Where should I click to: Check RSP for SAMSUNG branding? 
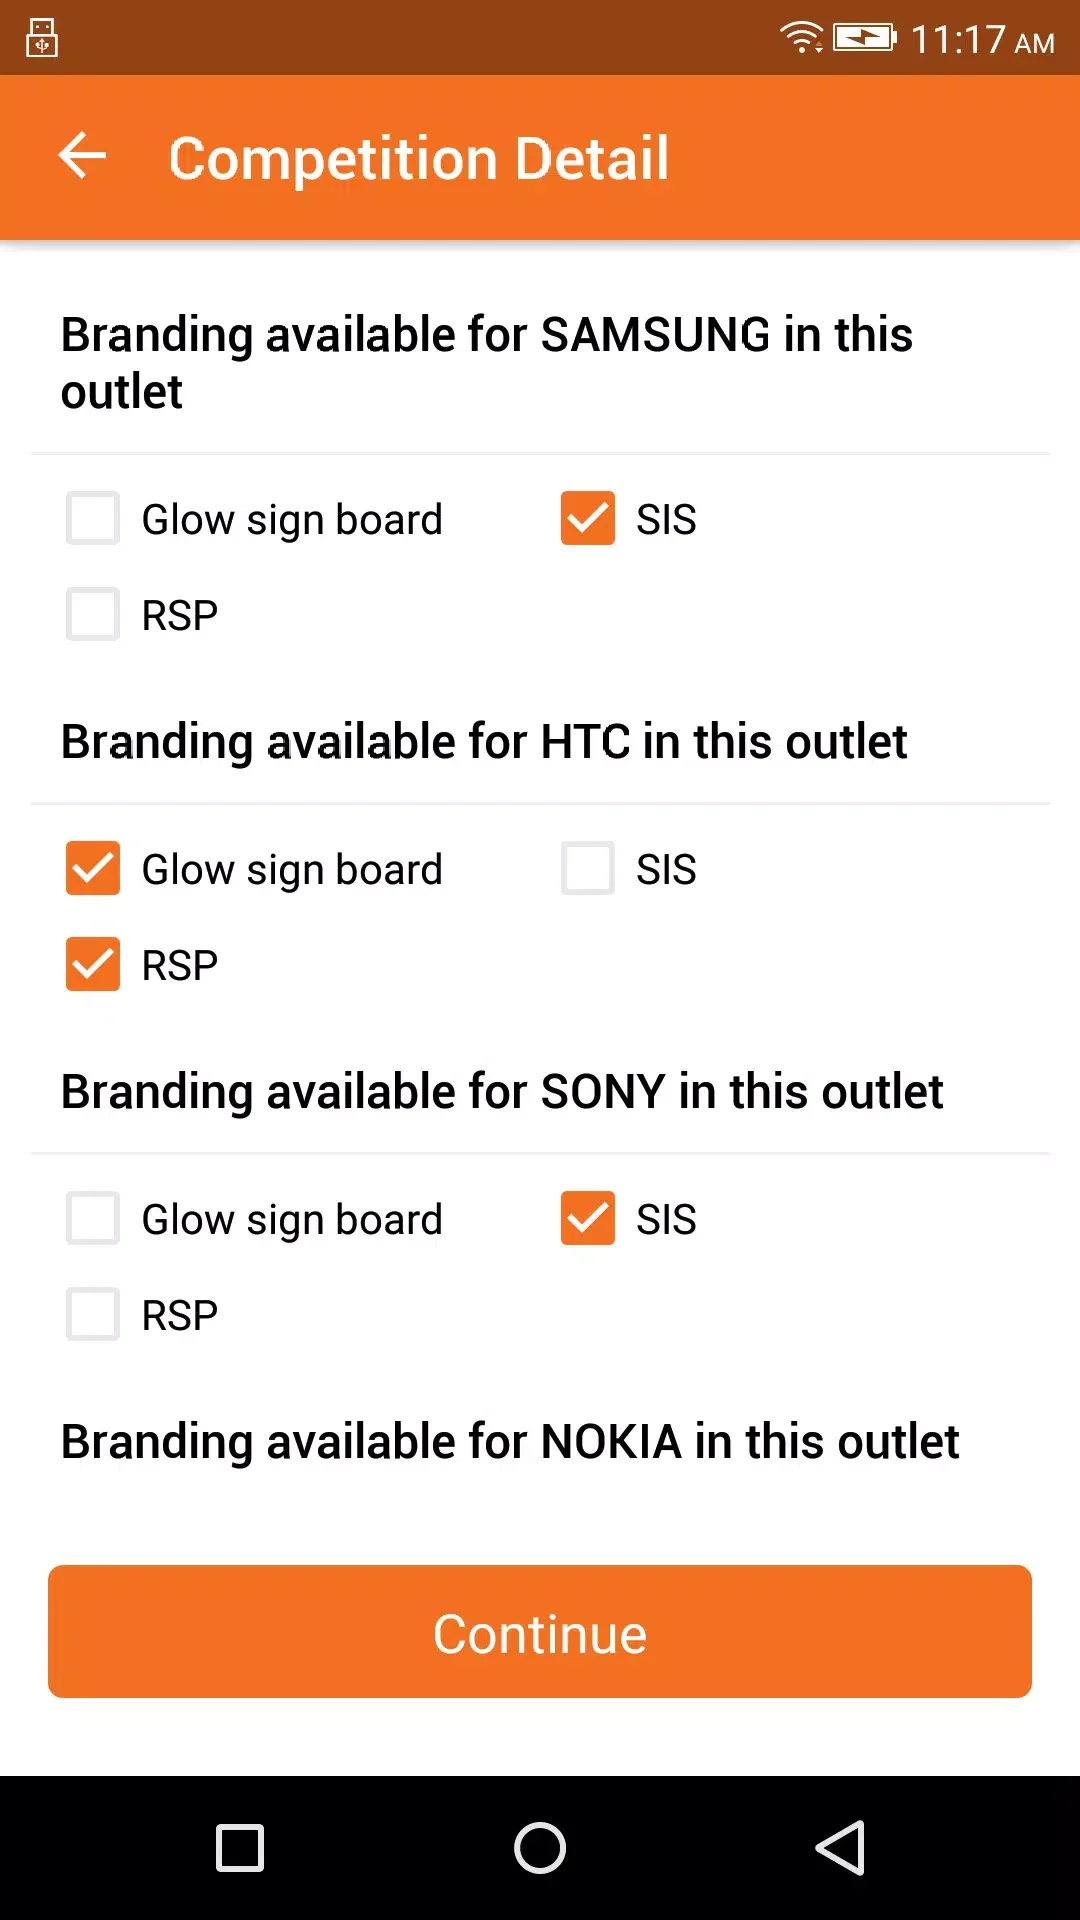point(93,614)
